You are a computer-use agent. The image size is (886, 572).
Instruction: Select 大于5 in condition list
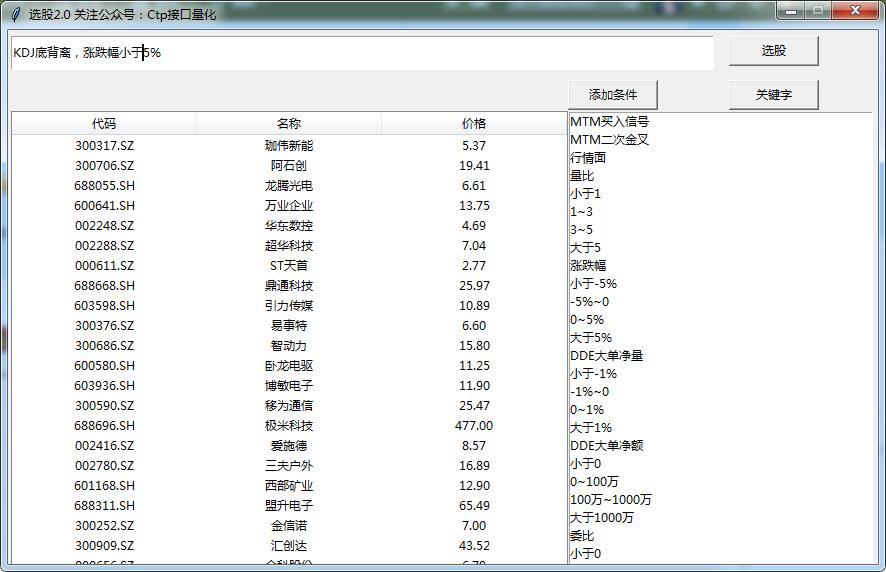click(585, 248)
